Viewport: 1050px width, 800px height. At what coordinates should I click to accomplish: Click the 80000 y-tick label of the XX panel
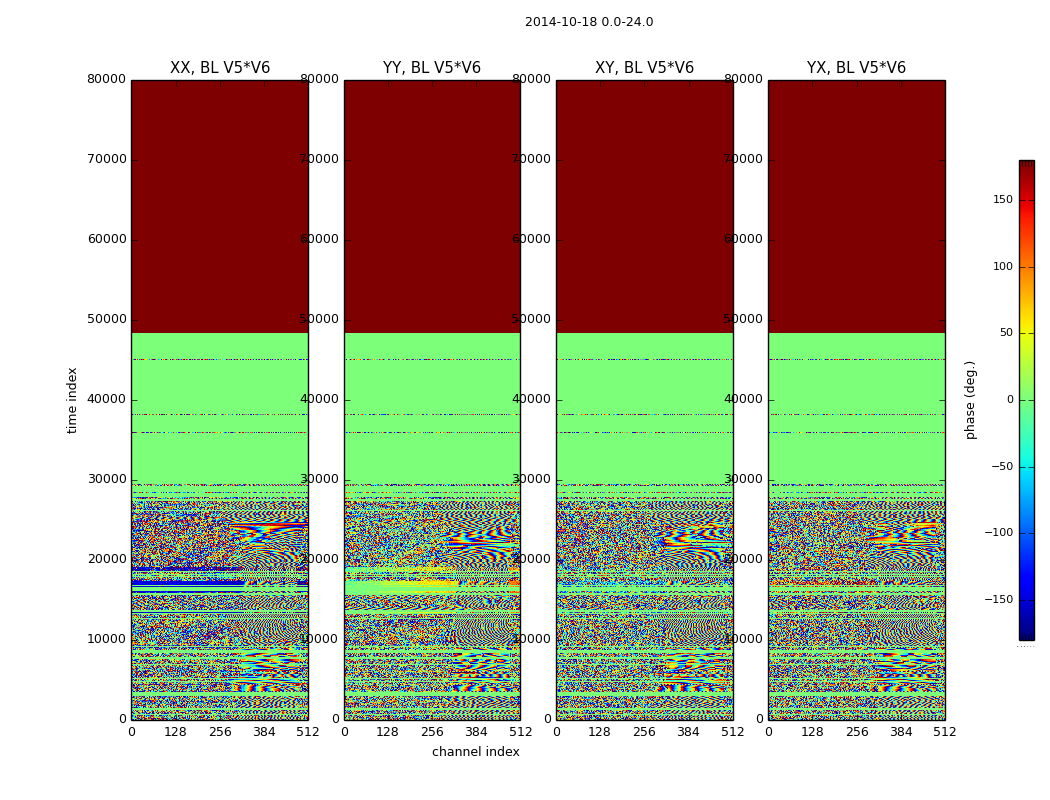[x=106, y=80]
